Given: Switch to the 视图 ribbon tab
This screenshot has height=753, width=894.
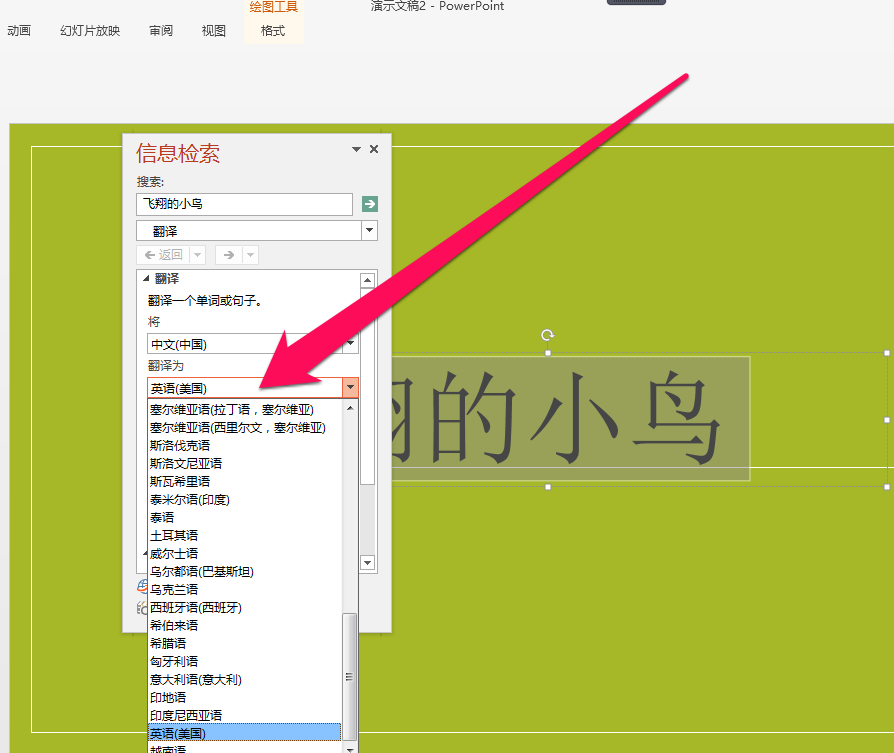Looking at the screenshot, I should 213,30.
